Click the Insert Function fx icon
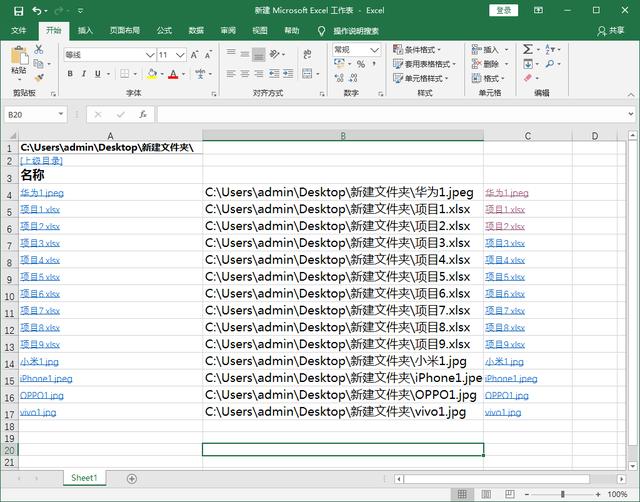 pos(143,114)
